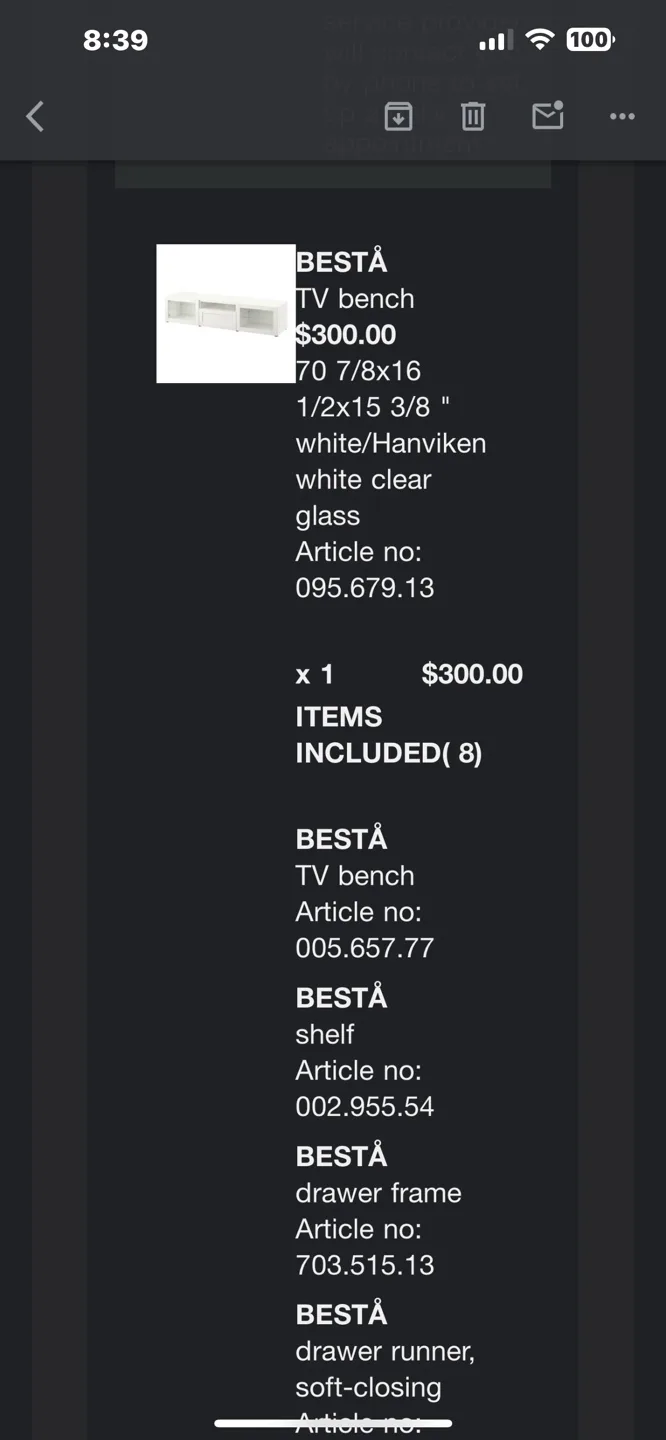
Task: Tap article number 703.515.13 for drawer frame
Action: pyautogui.click(x=365, y=1265)
